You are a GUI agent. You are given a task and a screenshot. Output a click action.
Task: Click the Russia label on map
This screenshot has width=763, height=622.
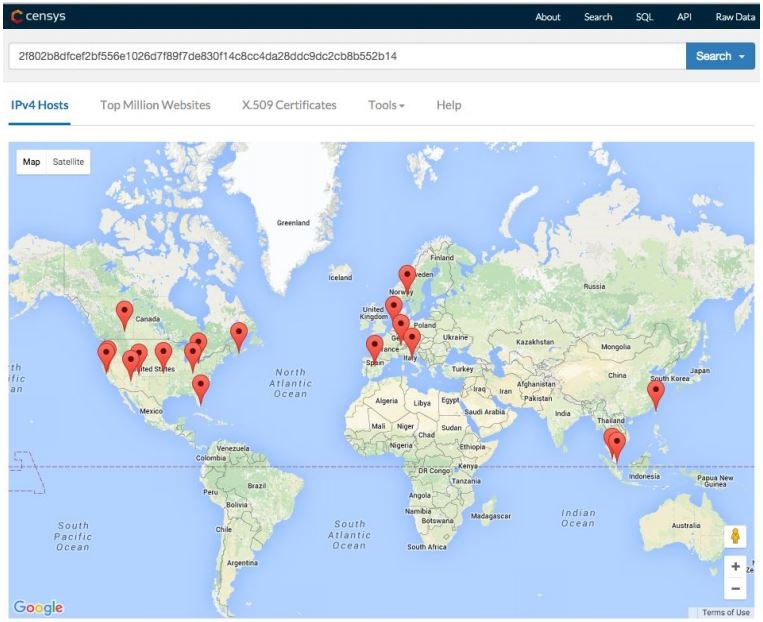(594, 286)
